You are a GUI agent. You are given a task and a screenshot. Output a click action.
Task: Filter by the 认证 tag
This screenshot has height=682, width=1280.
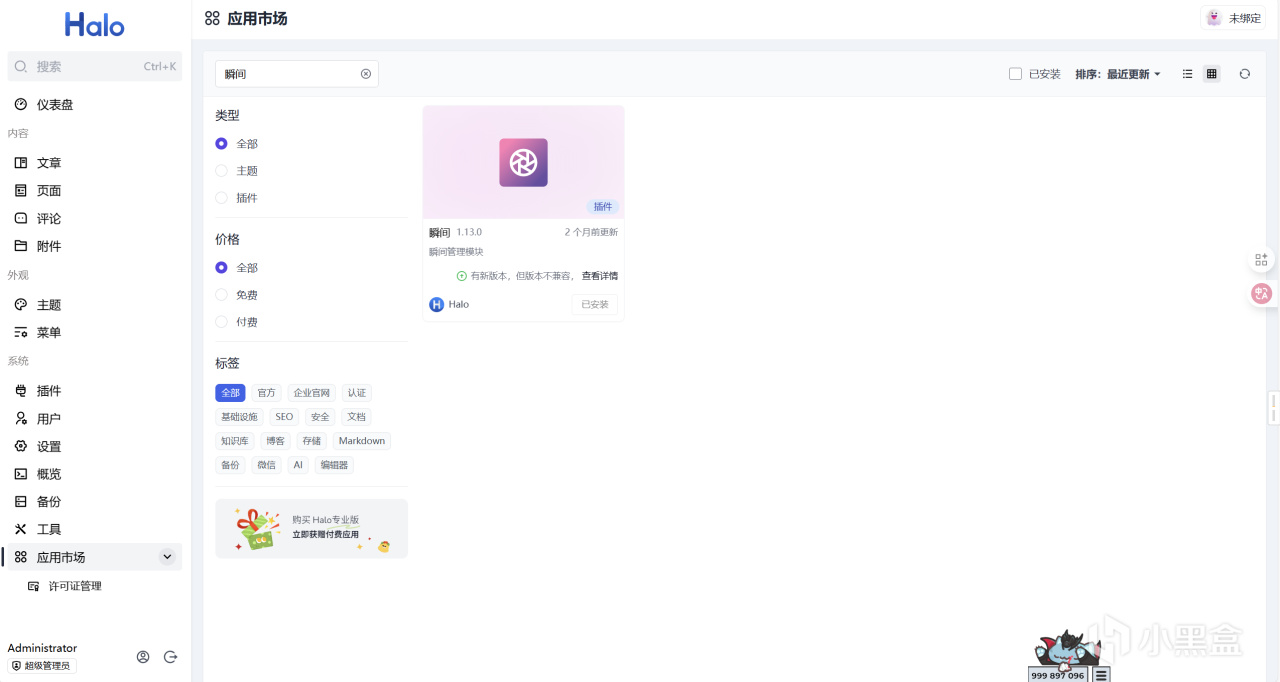(x=357, y=393)
